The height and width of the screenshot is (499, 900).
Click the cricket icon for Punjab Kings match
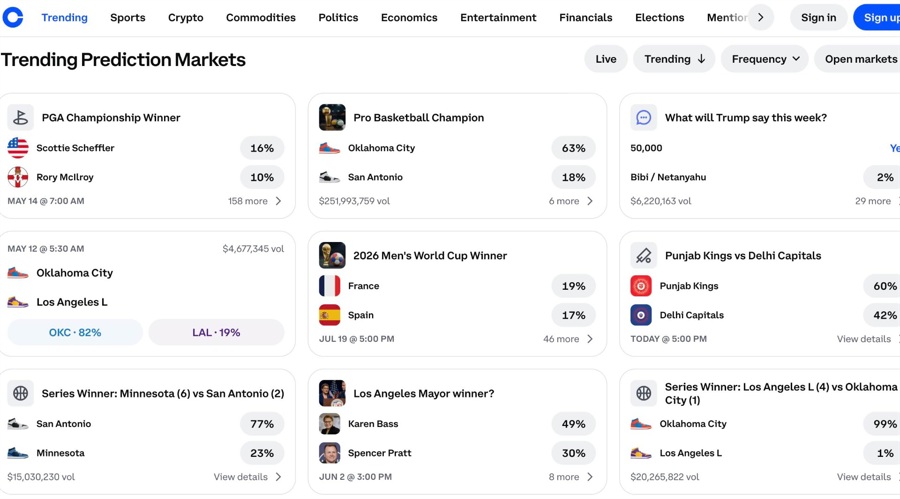tap(643, 256)
